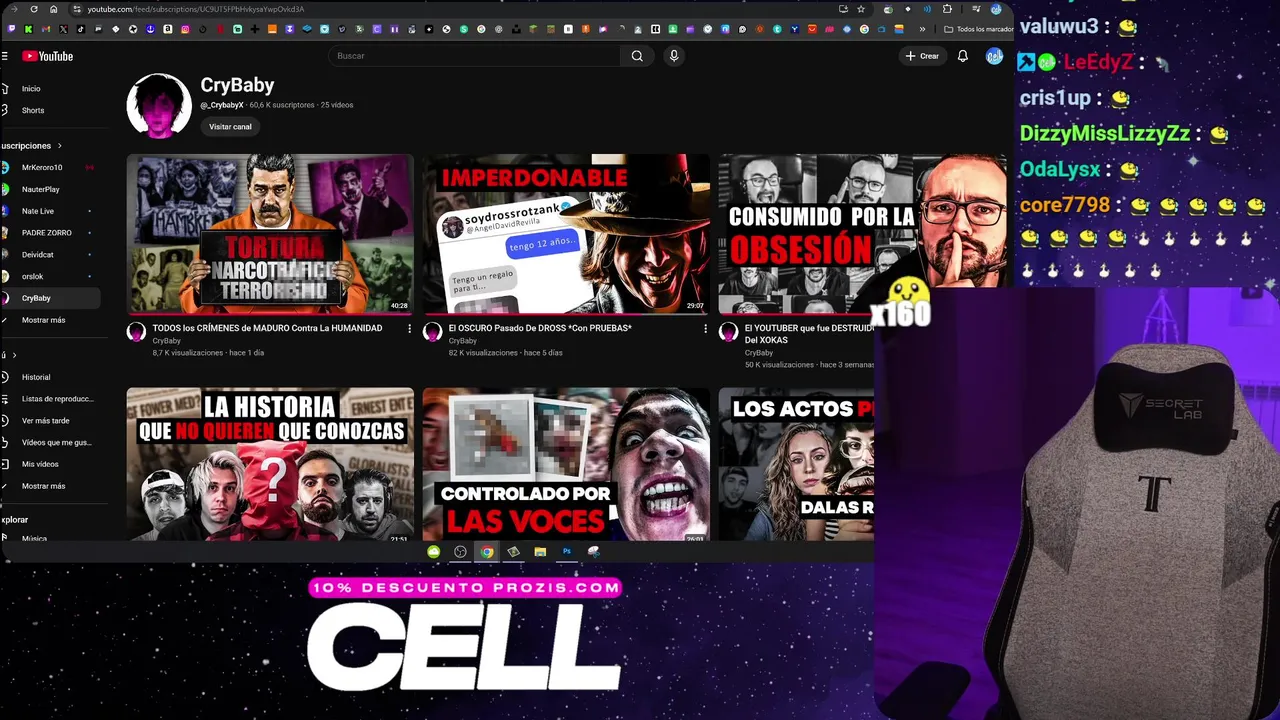
Task: Expand the Suscripciones section chevron
Action: coord(59,146)
